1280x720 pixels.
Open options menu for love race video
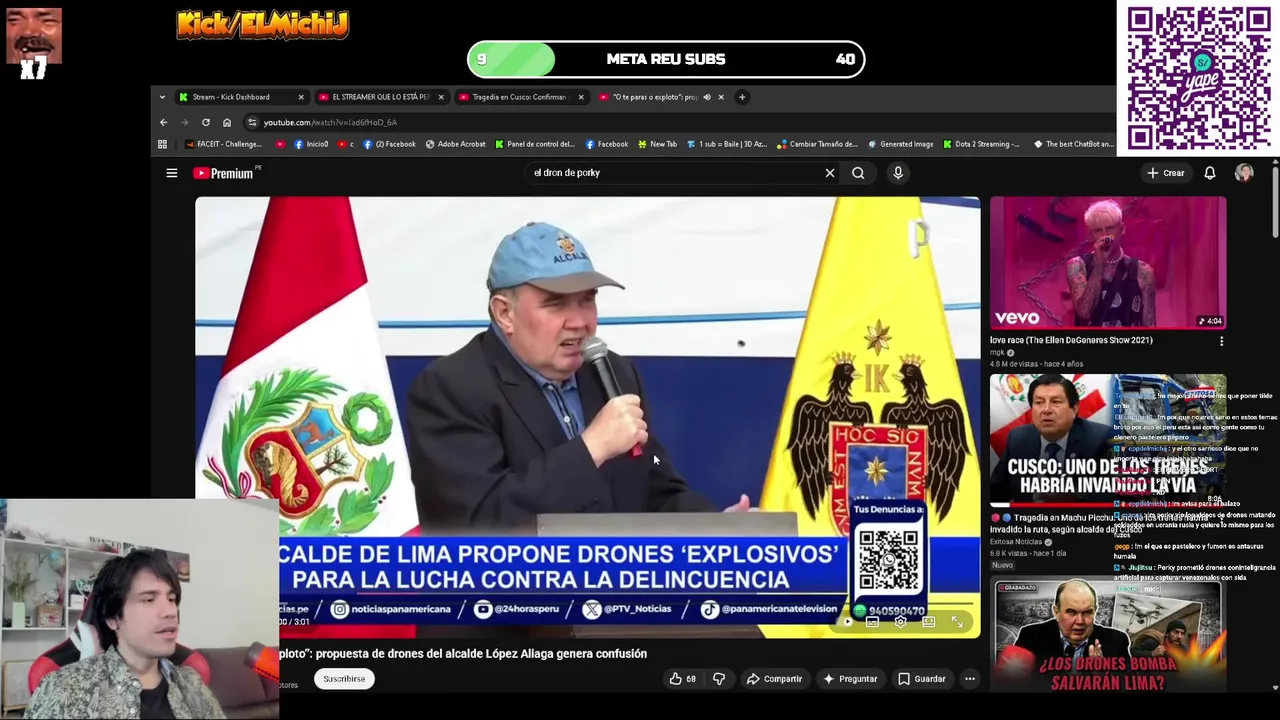(x=1221, y=341)
